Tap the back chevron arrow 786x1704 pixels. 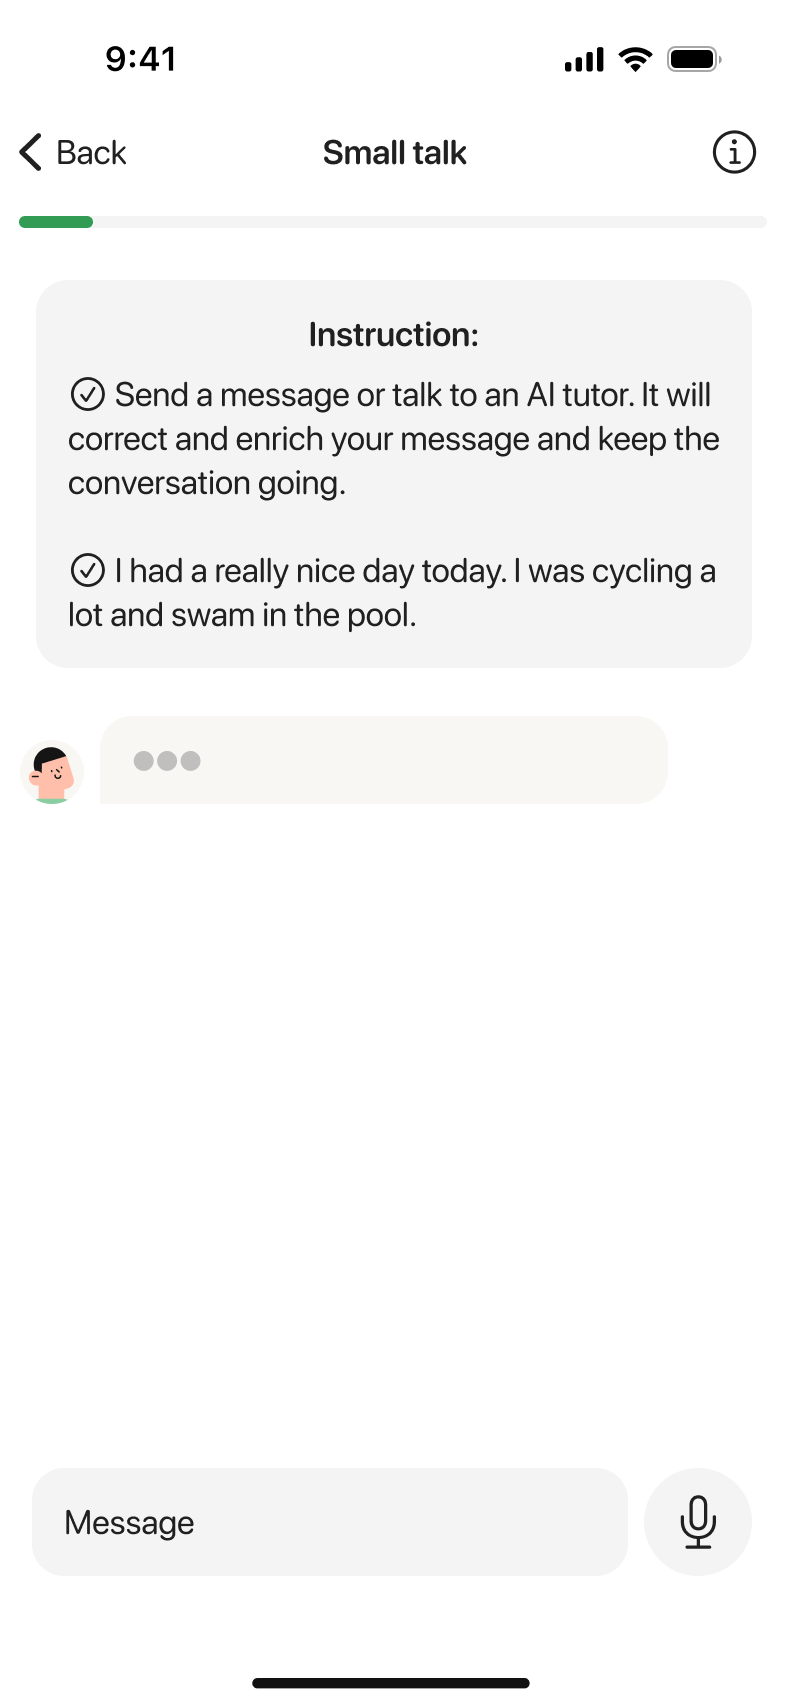pyautogui.click(x=31, y=153)
